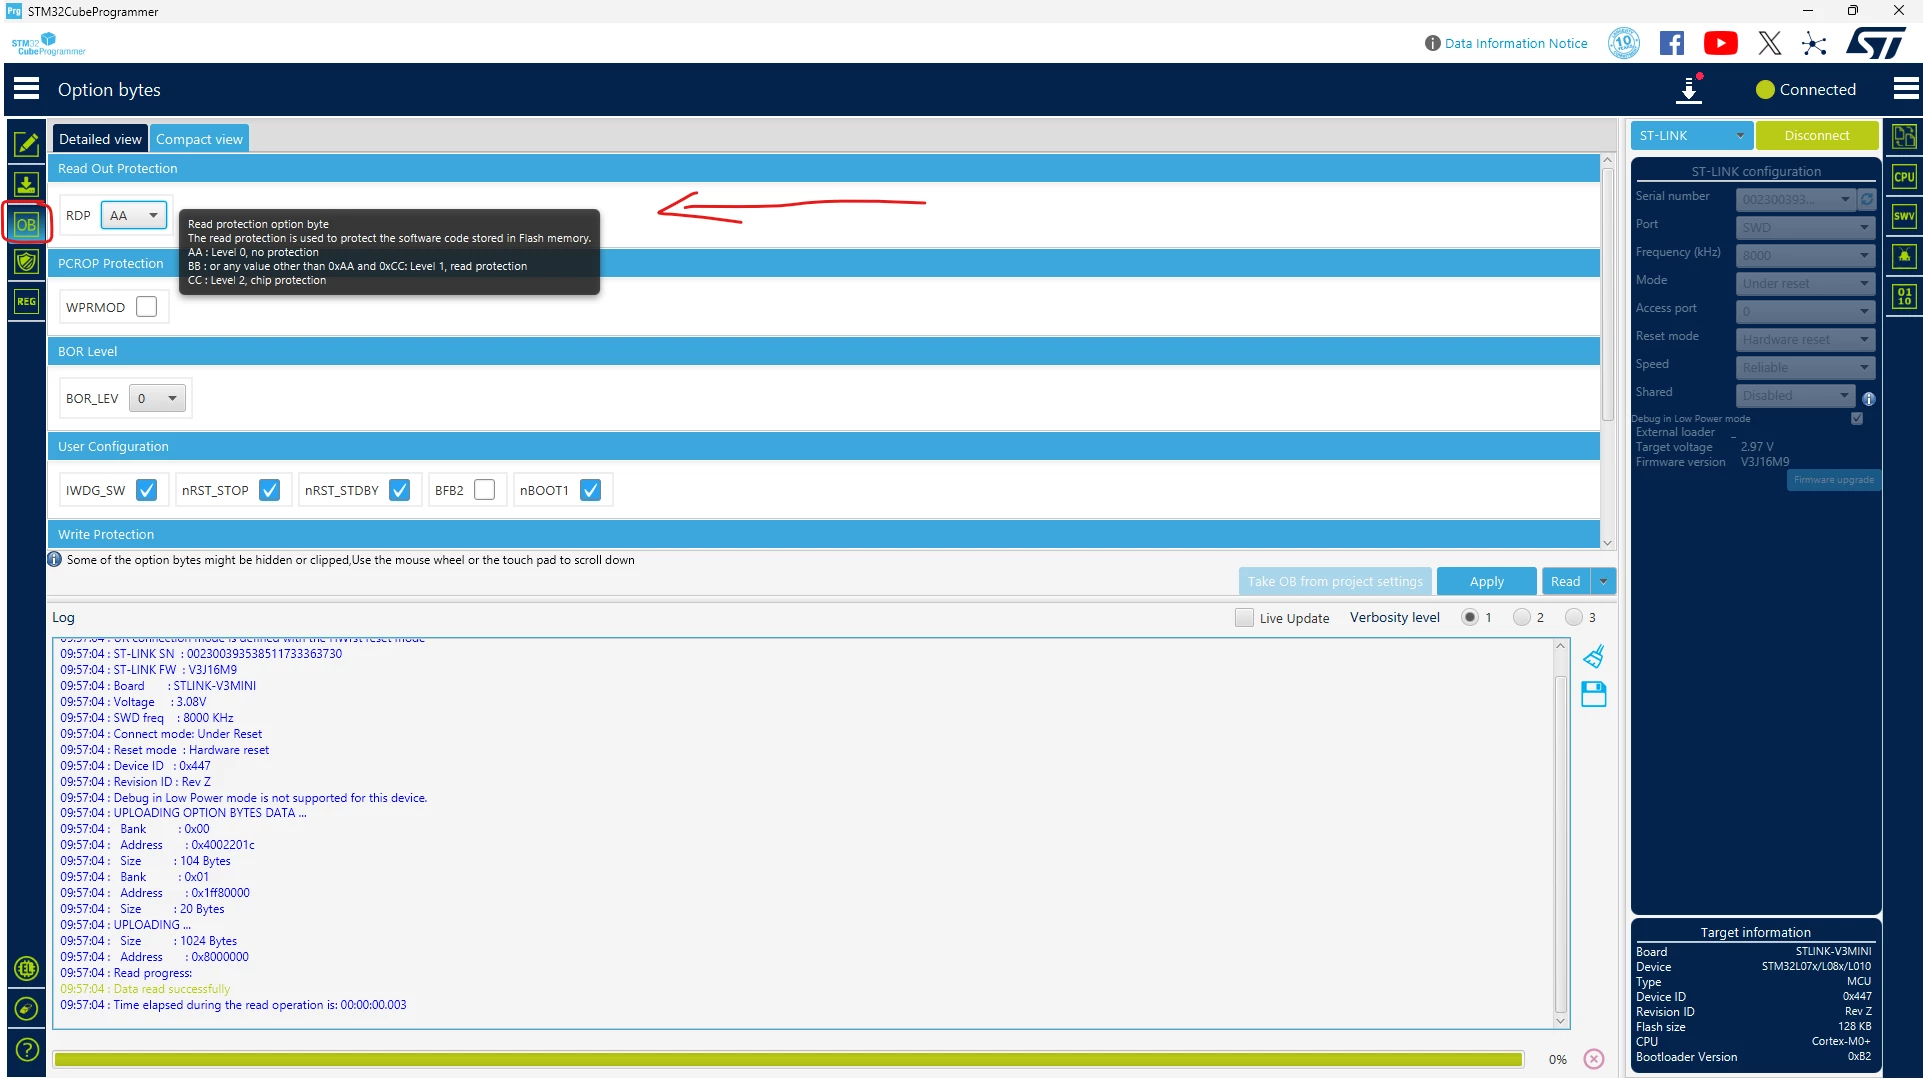
Task: Click the Read option bytes button
Action: click(x=1566, y=581)
